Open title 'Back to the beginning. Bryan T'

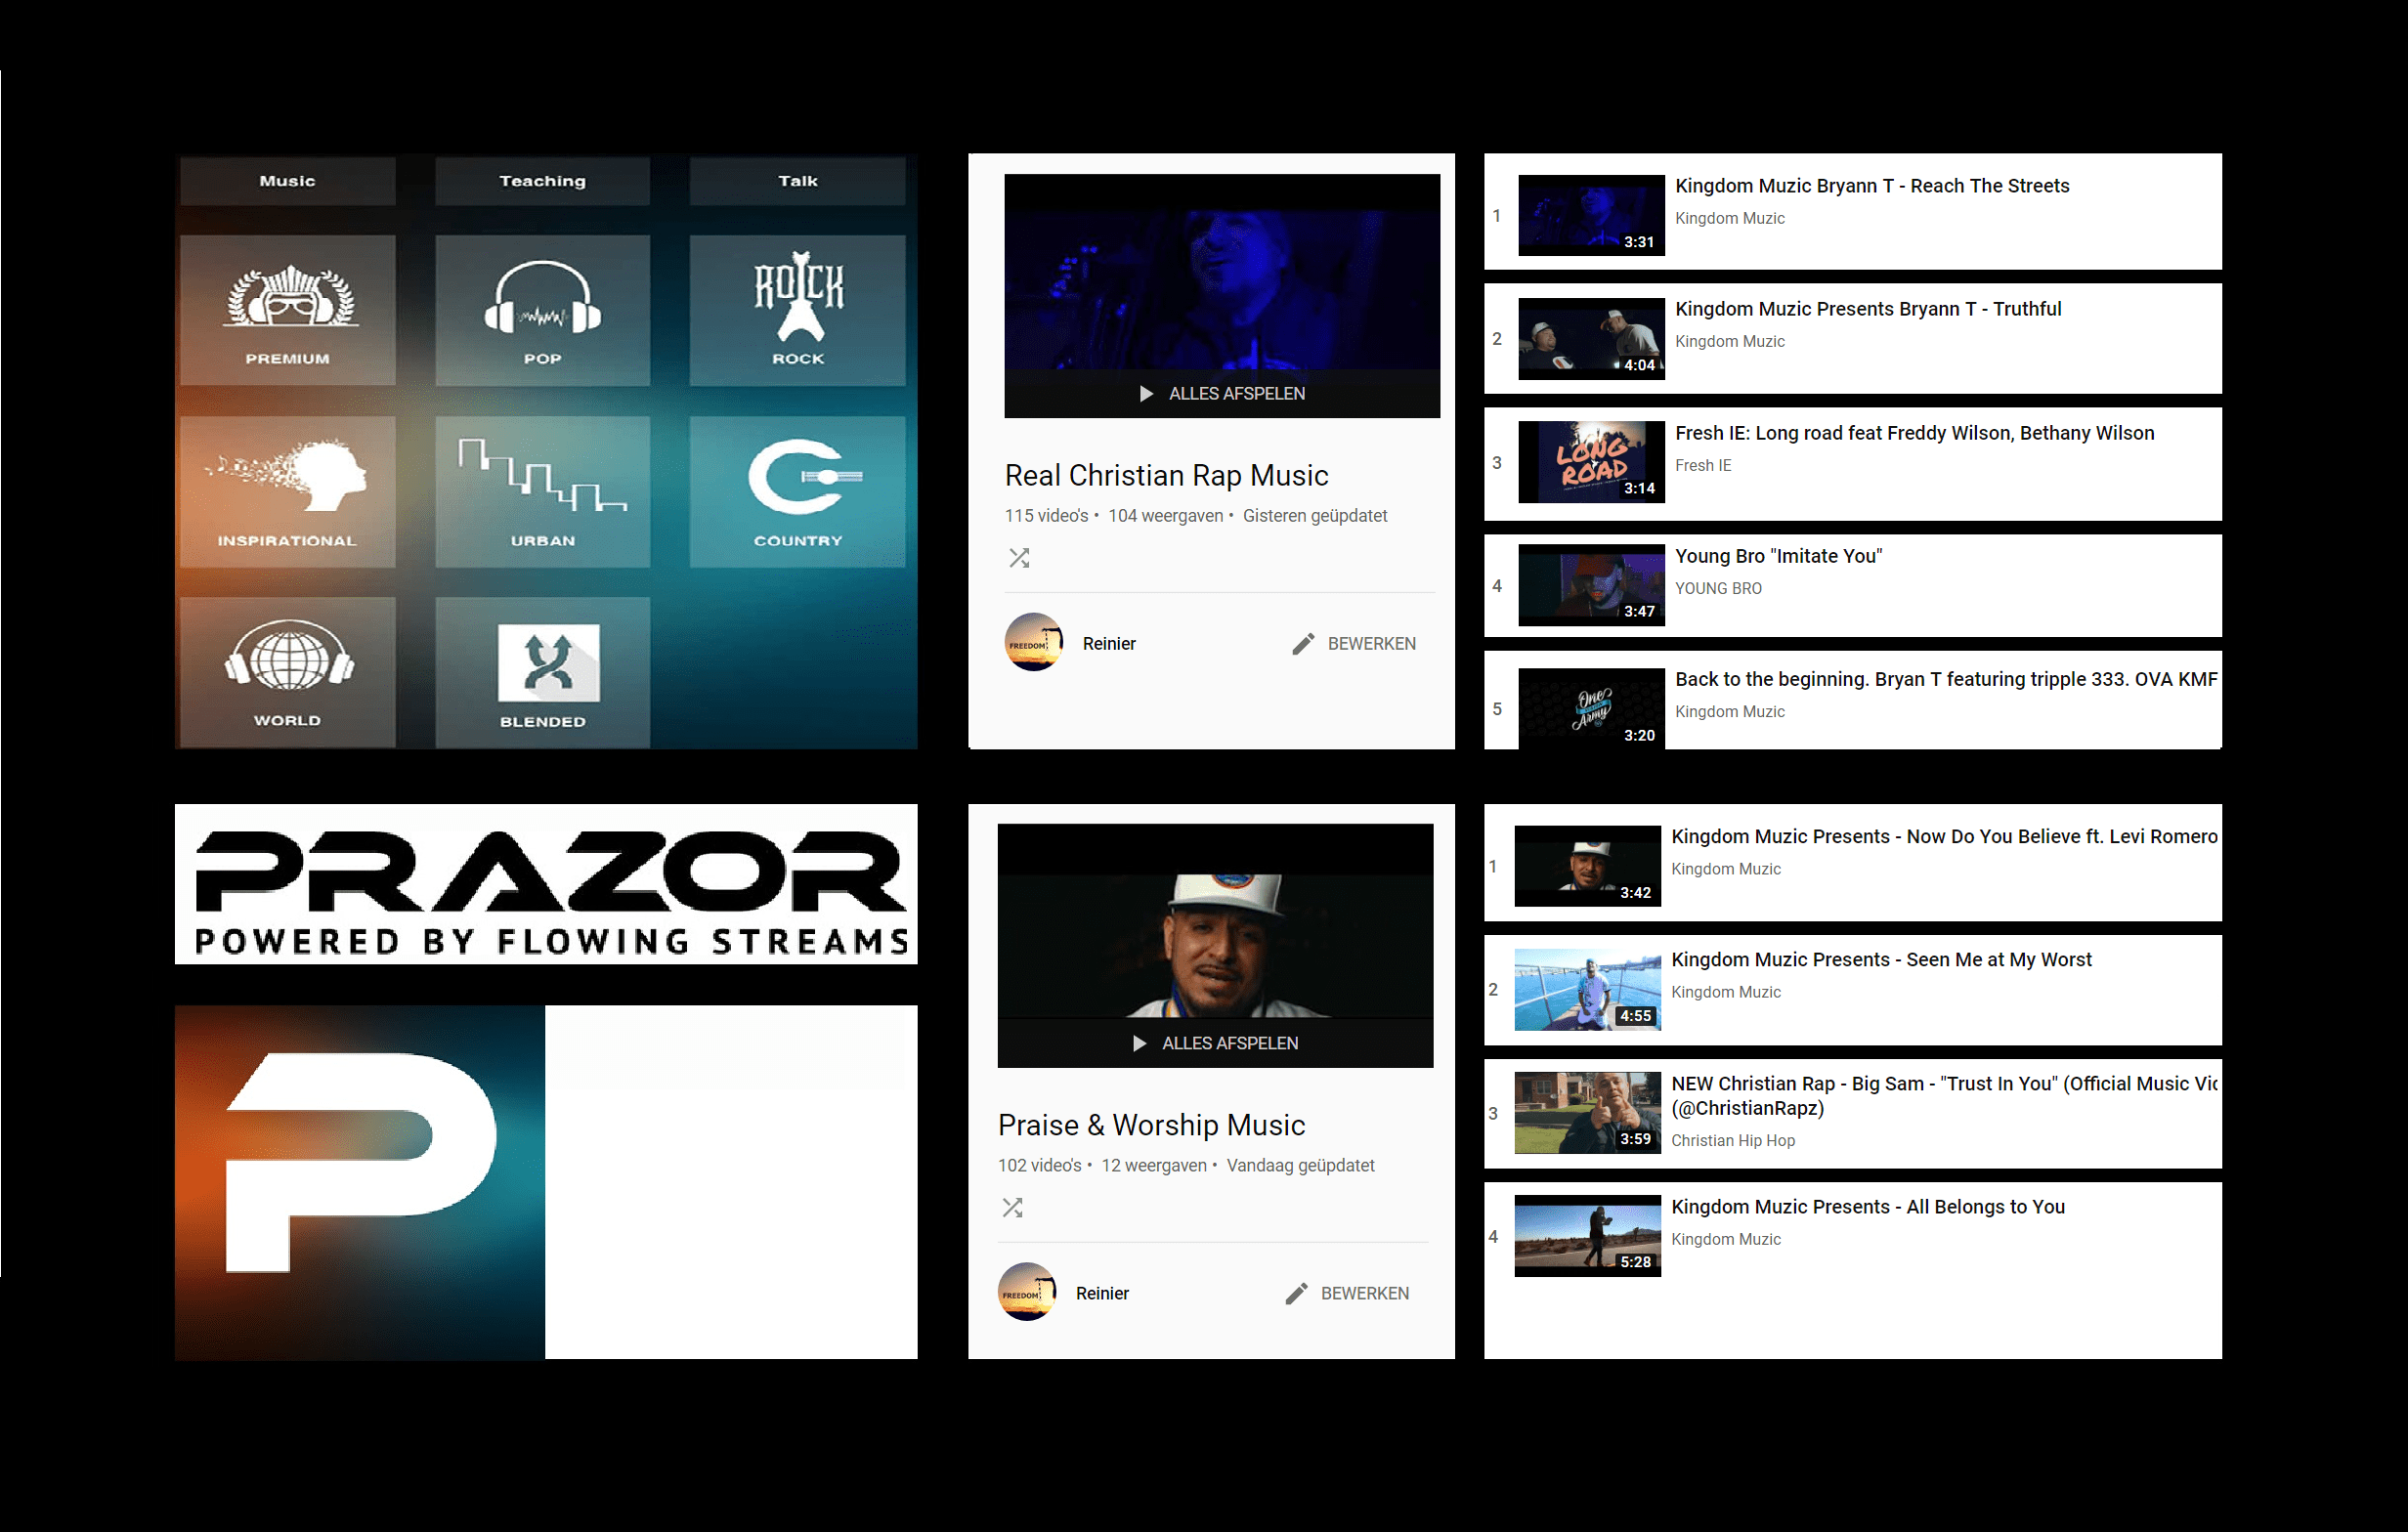[x=1946, y=679]
